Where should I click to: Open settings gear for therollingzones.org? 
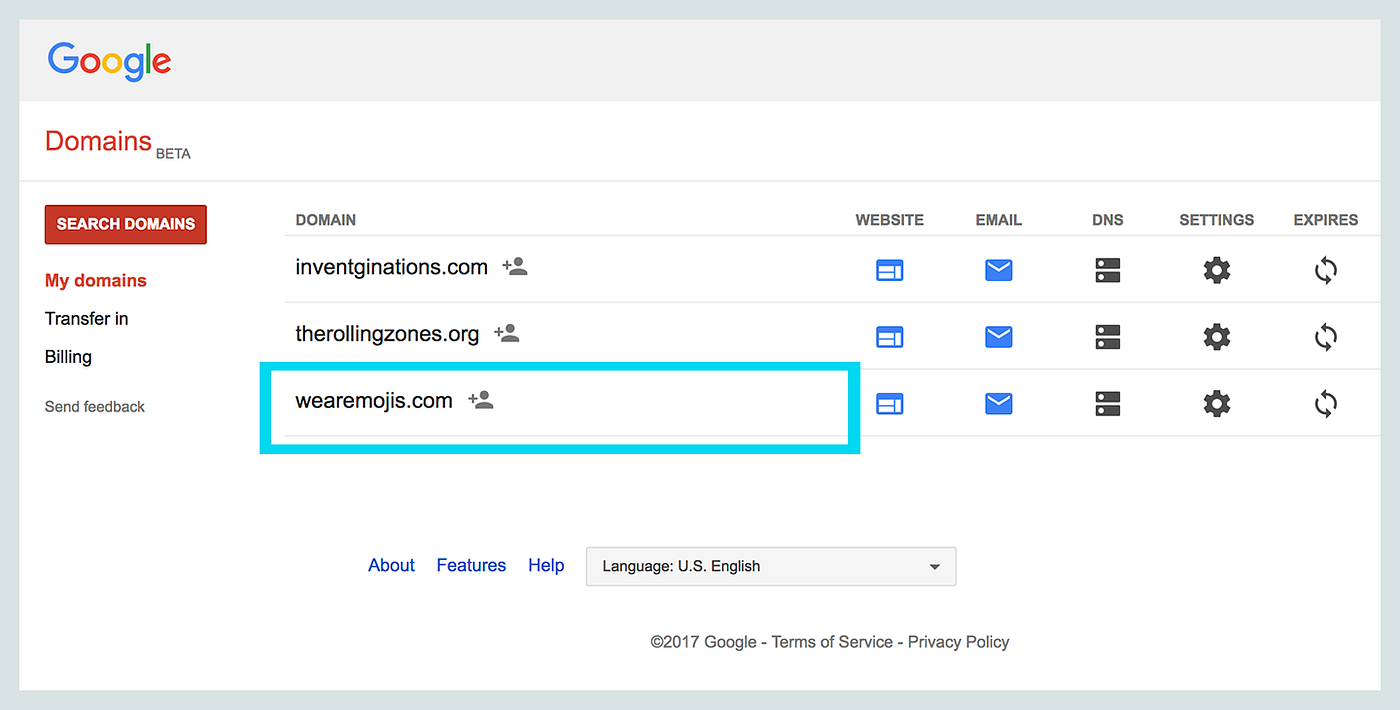[x=1216, y=337]
